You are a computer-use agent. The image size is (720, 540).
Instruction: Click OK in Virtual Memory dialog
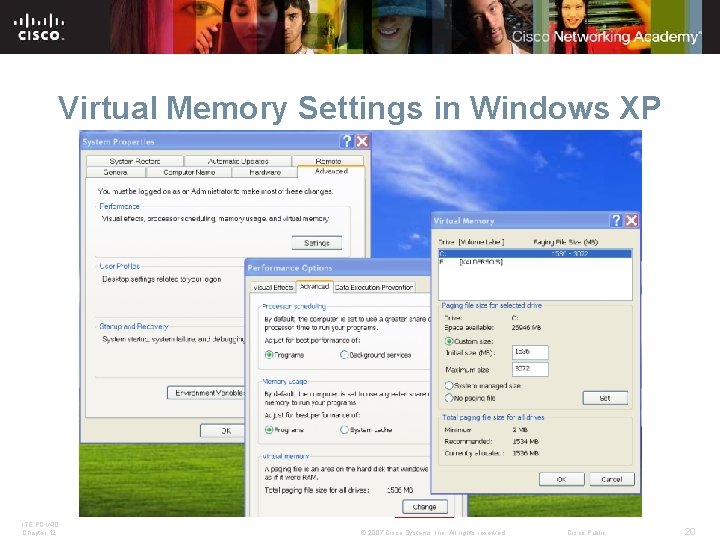(562, 479)
